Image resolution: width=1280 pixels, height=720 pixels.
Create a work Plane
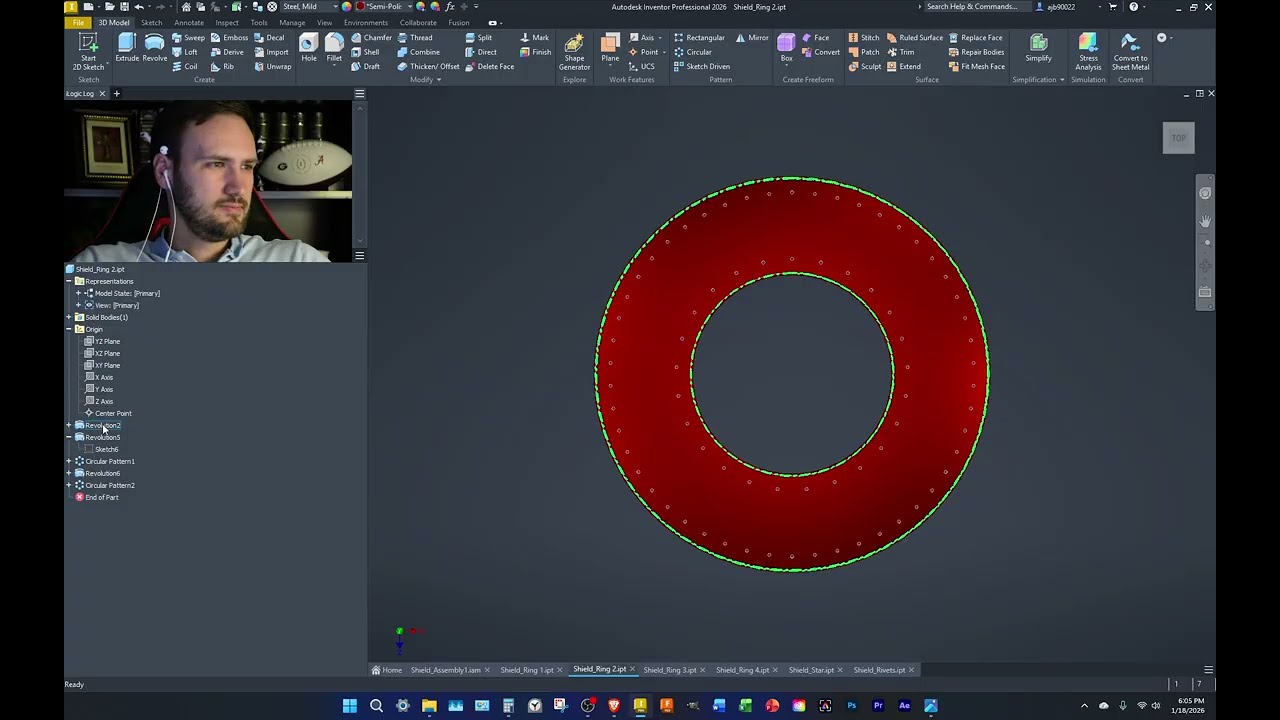pos(610,48)
